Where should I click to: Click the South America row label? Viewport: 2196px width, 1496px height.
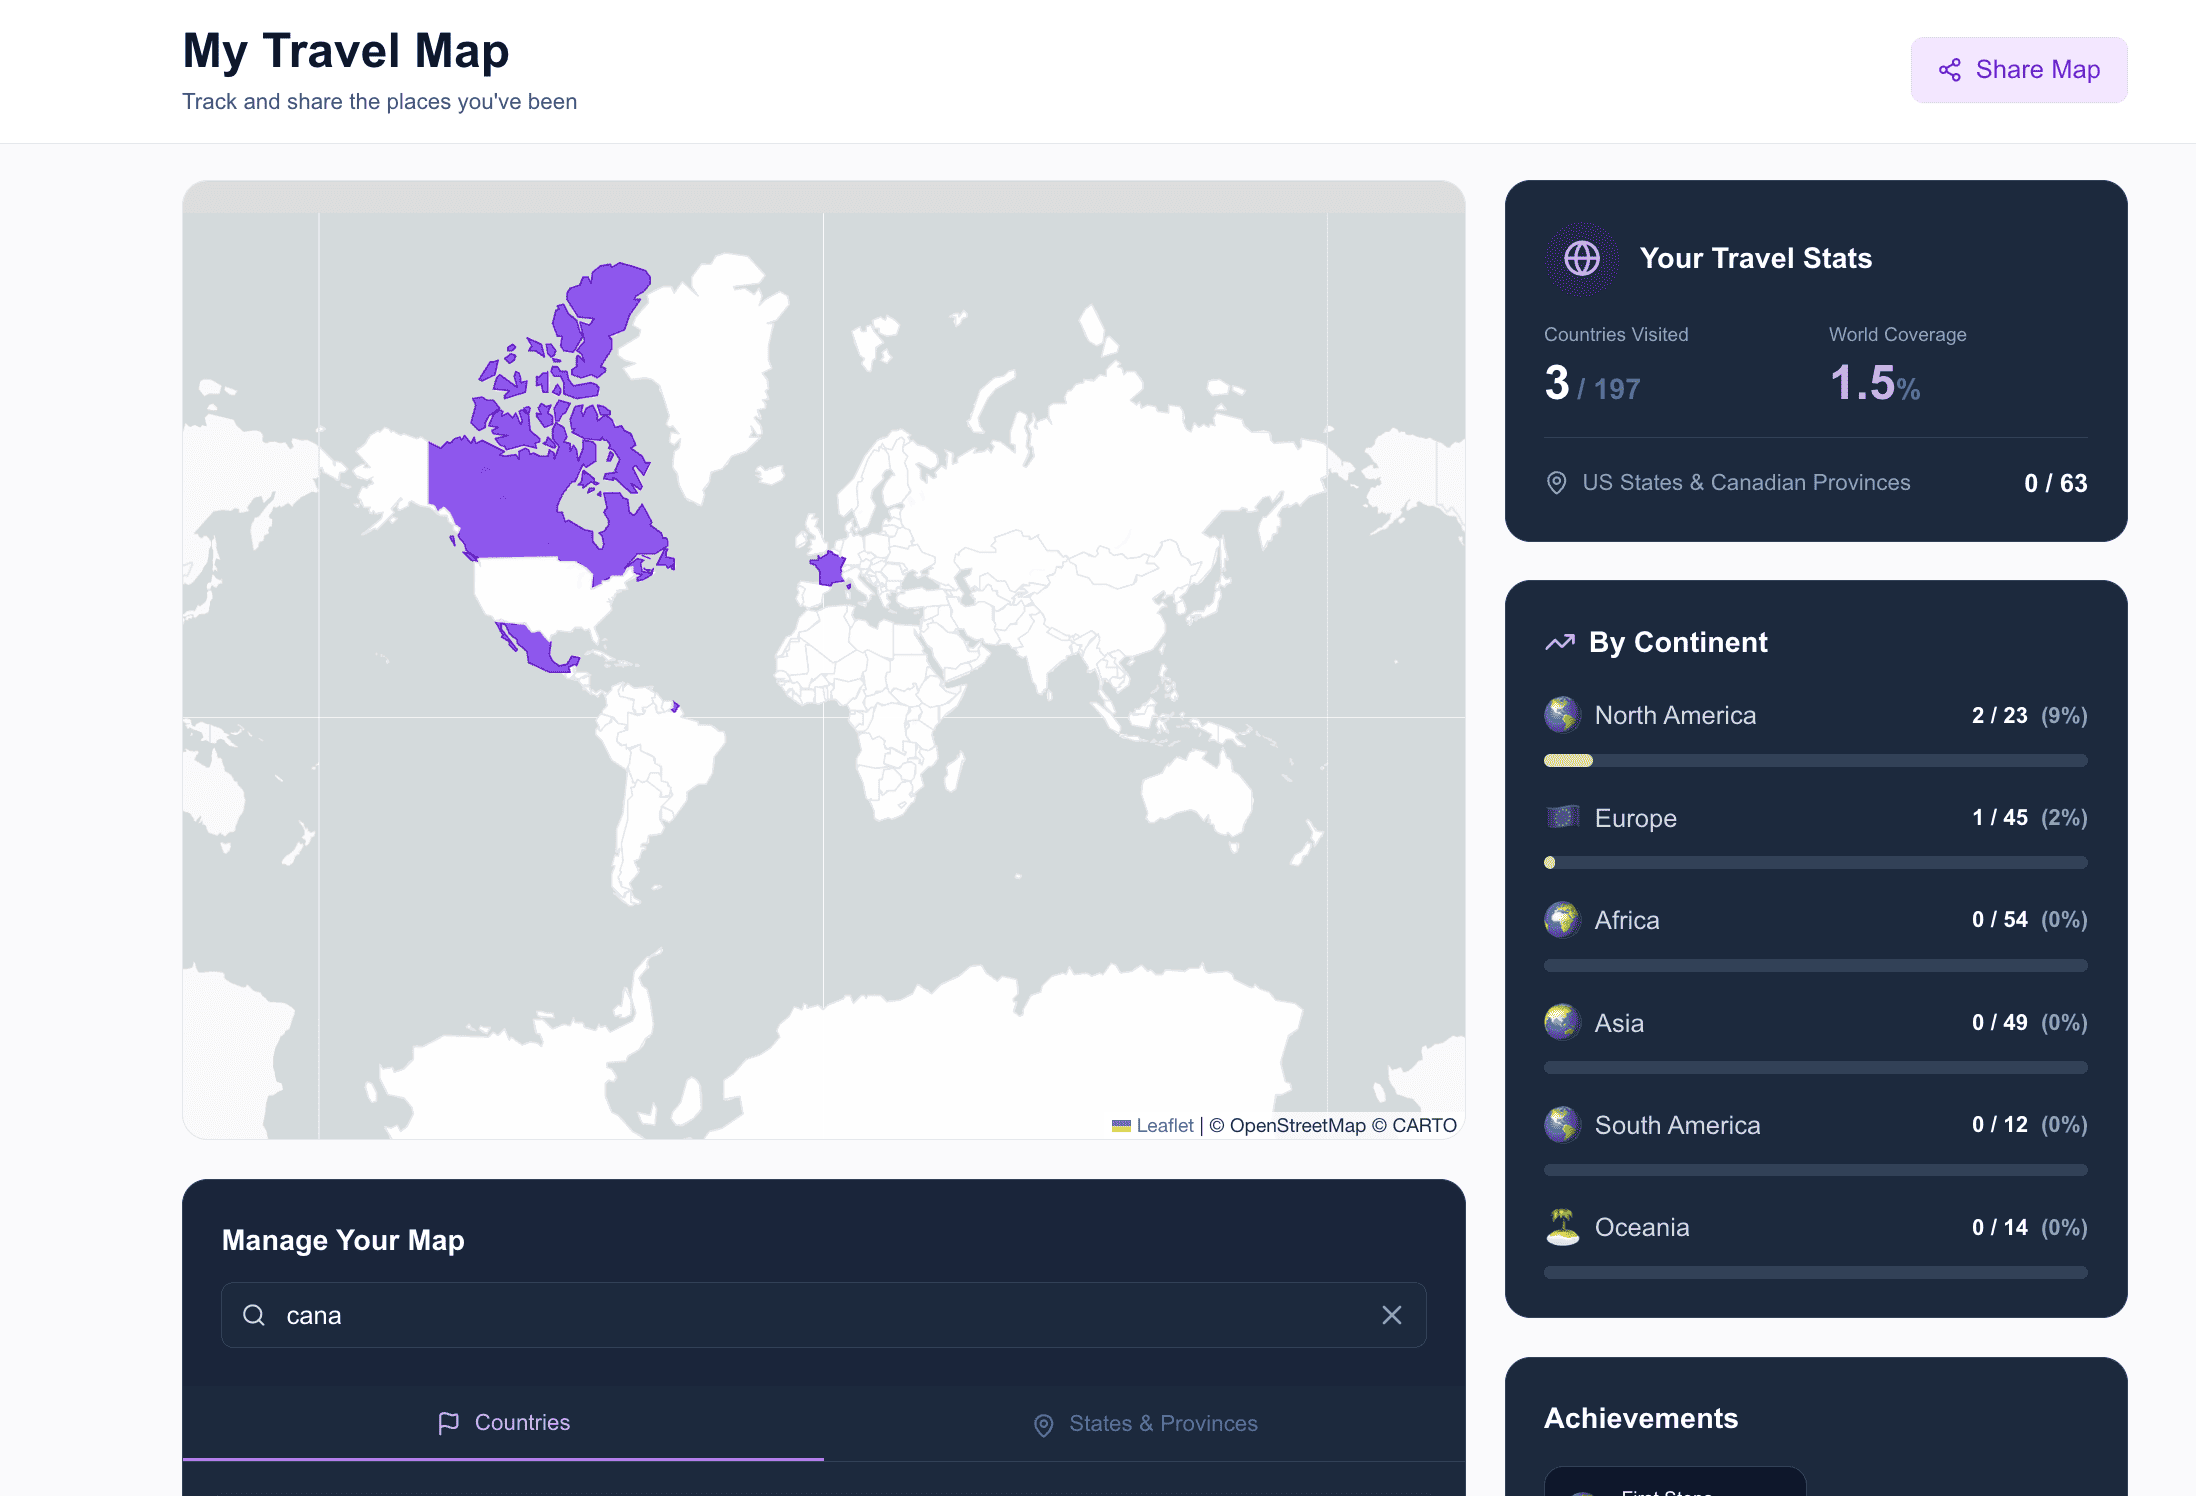(x=1677, y=1125)
